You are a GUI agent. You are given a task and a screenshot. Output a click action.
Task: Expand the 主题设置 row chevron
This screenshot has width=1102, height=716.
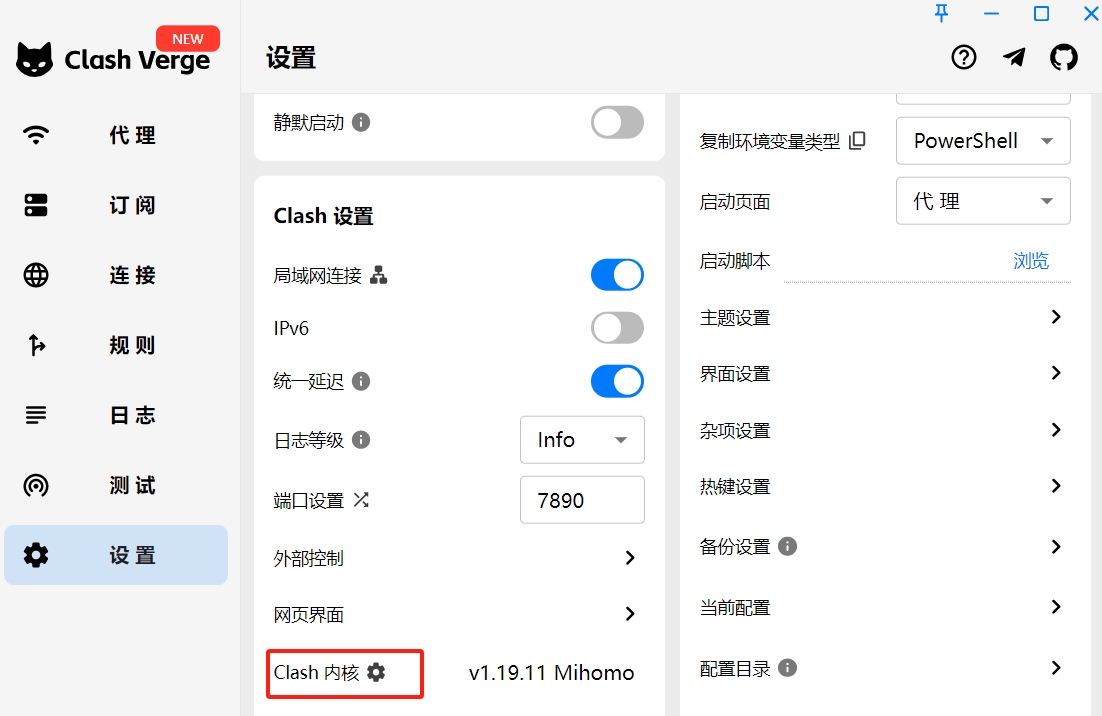pos(1056,317)
